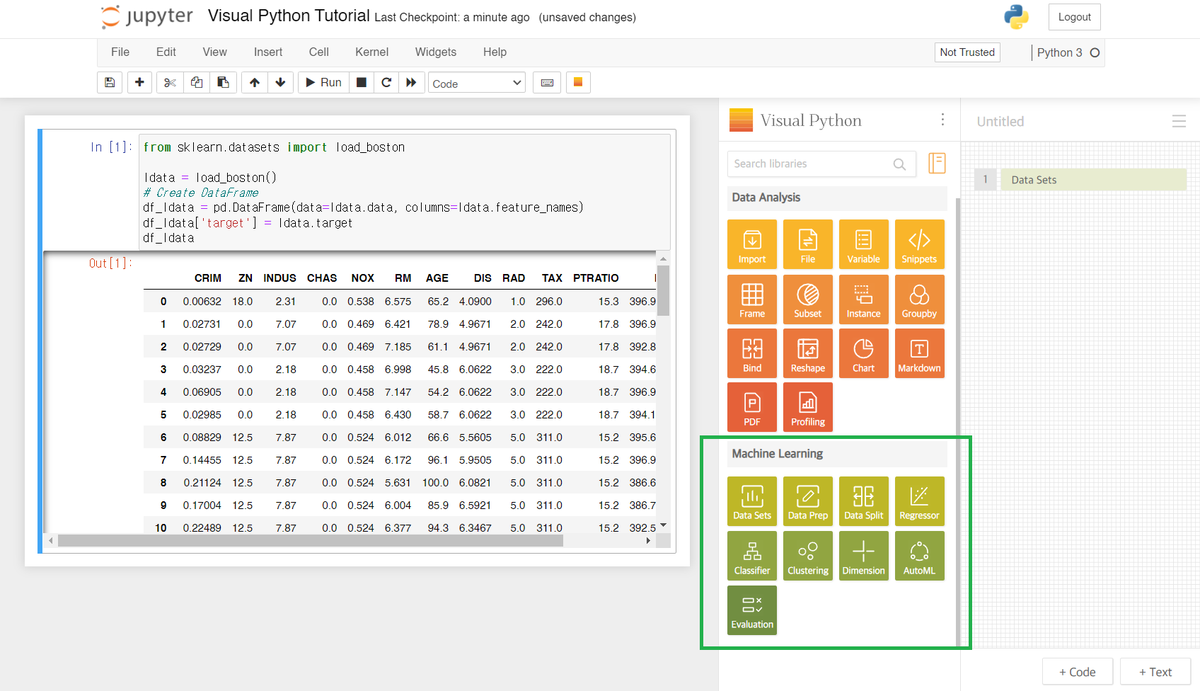Open the AutoML tool
This screenshot has height=691, width=1200.
(x=919, y=556)
